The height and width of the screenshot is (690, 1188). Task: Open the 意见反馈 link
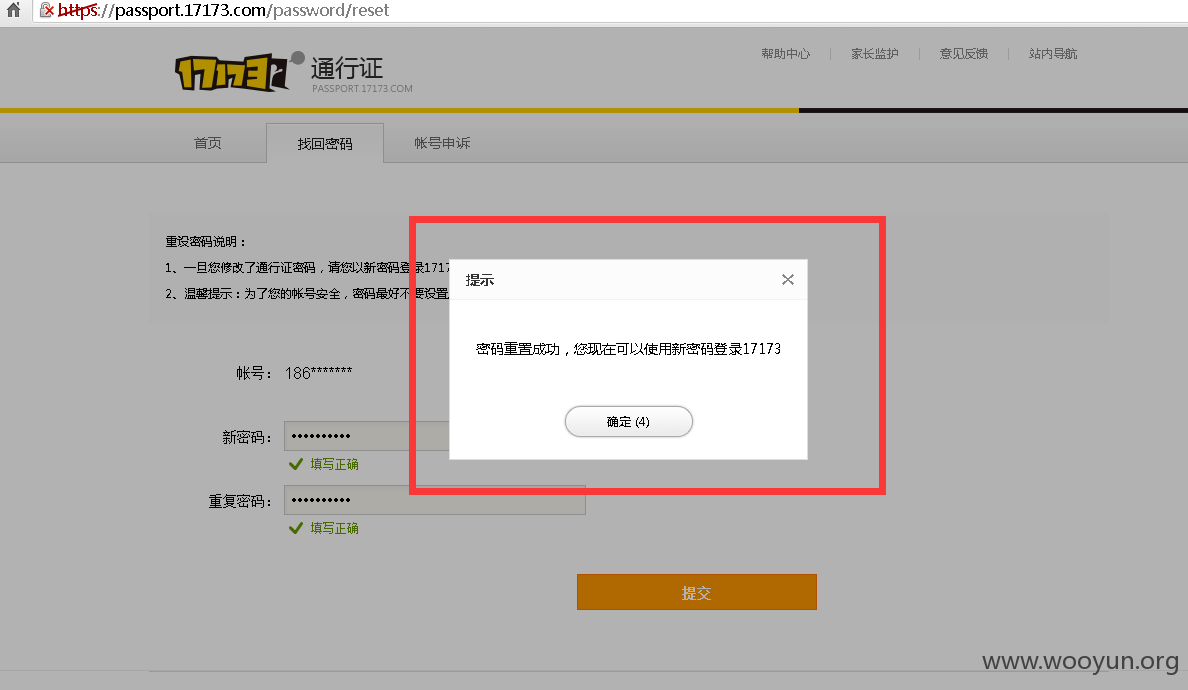(x=964, y=54)
